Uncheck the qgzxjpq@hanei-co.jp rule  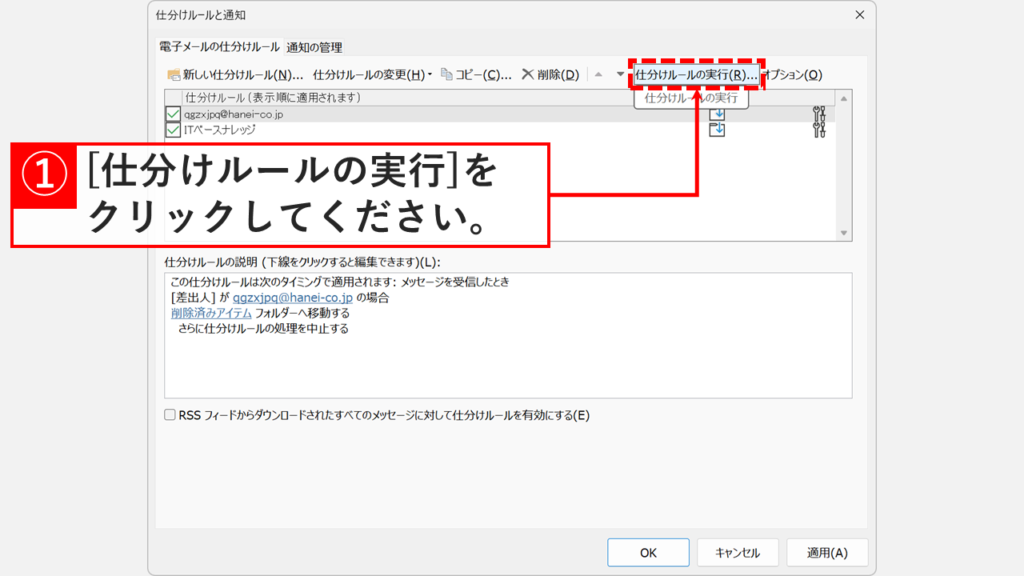pos(171,113)
